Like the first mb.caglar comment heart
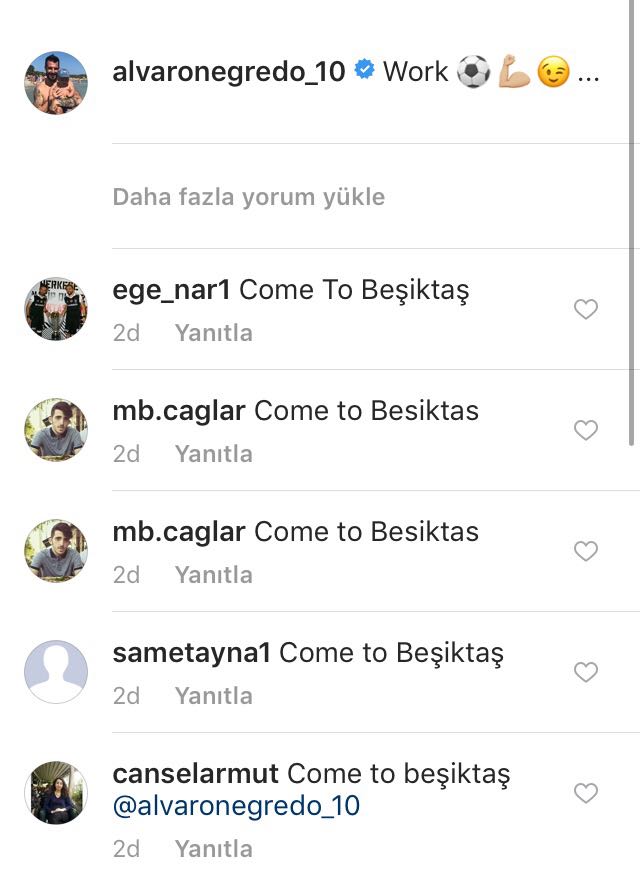The height and width of the screenshot is (881, 640). tap(585, 430)
